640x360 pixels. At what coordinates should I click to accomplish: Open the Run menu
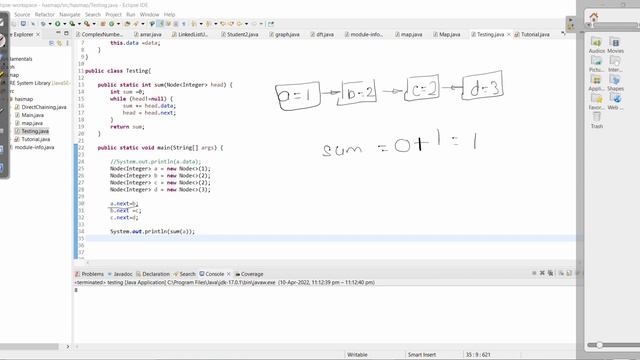[131, 14]
